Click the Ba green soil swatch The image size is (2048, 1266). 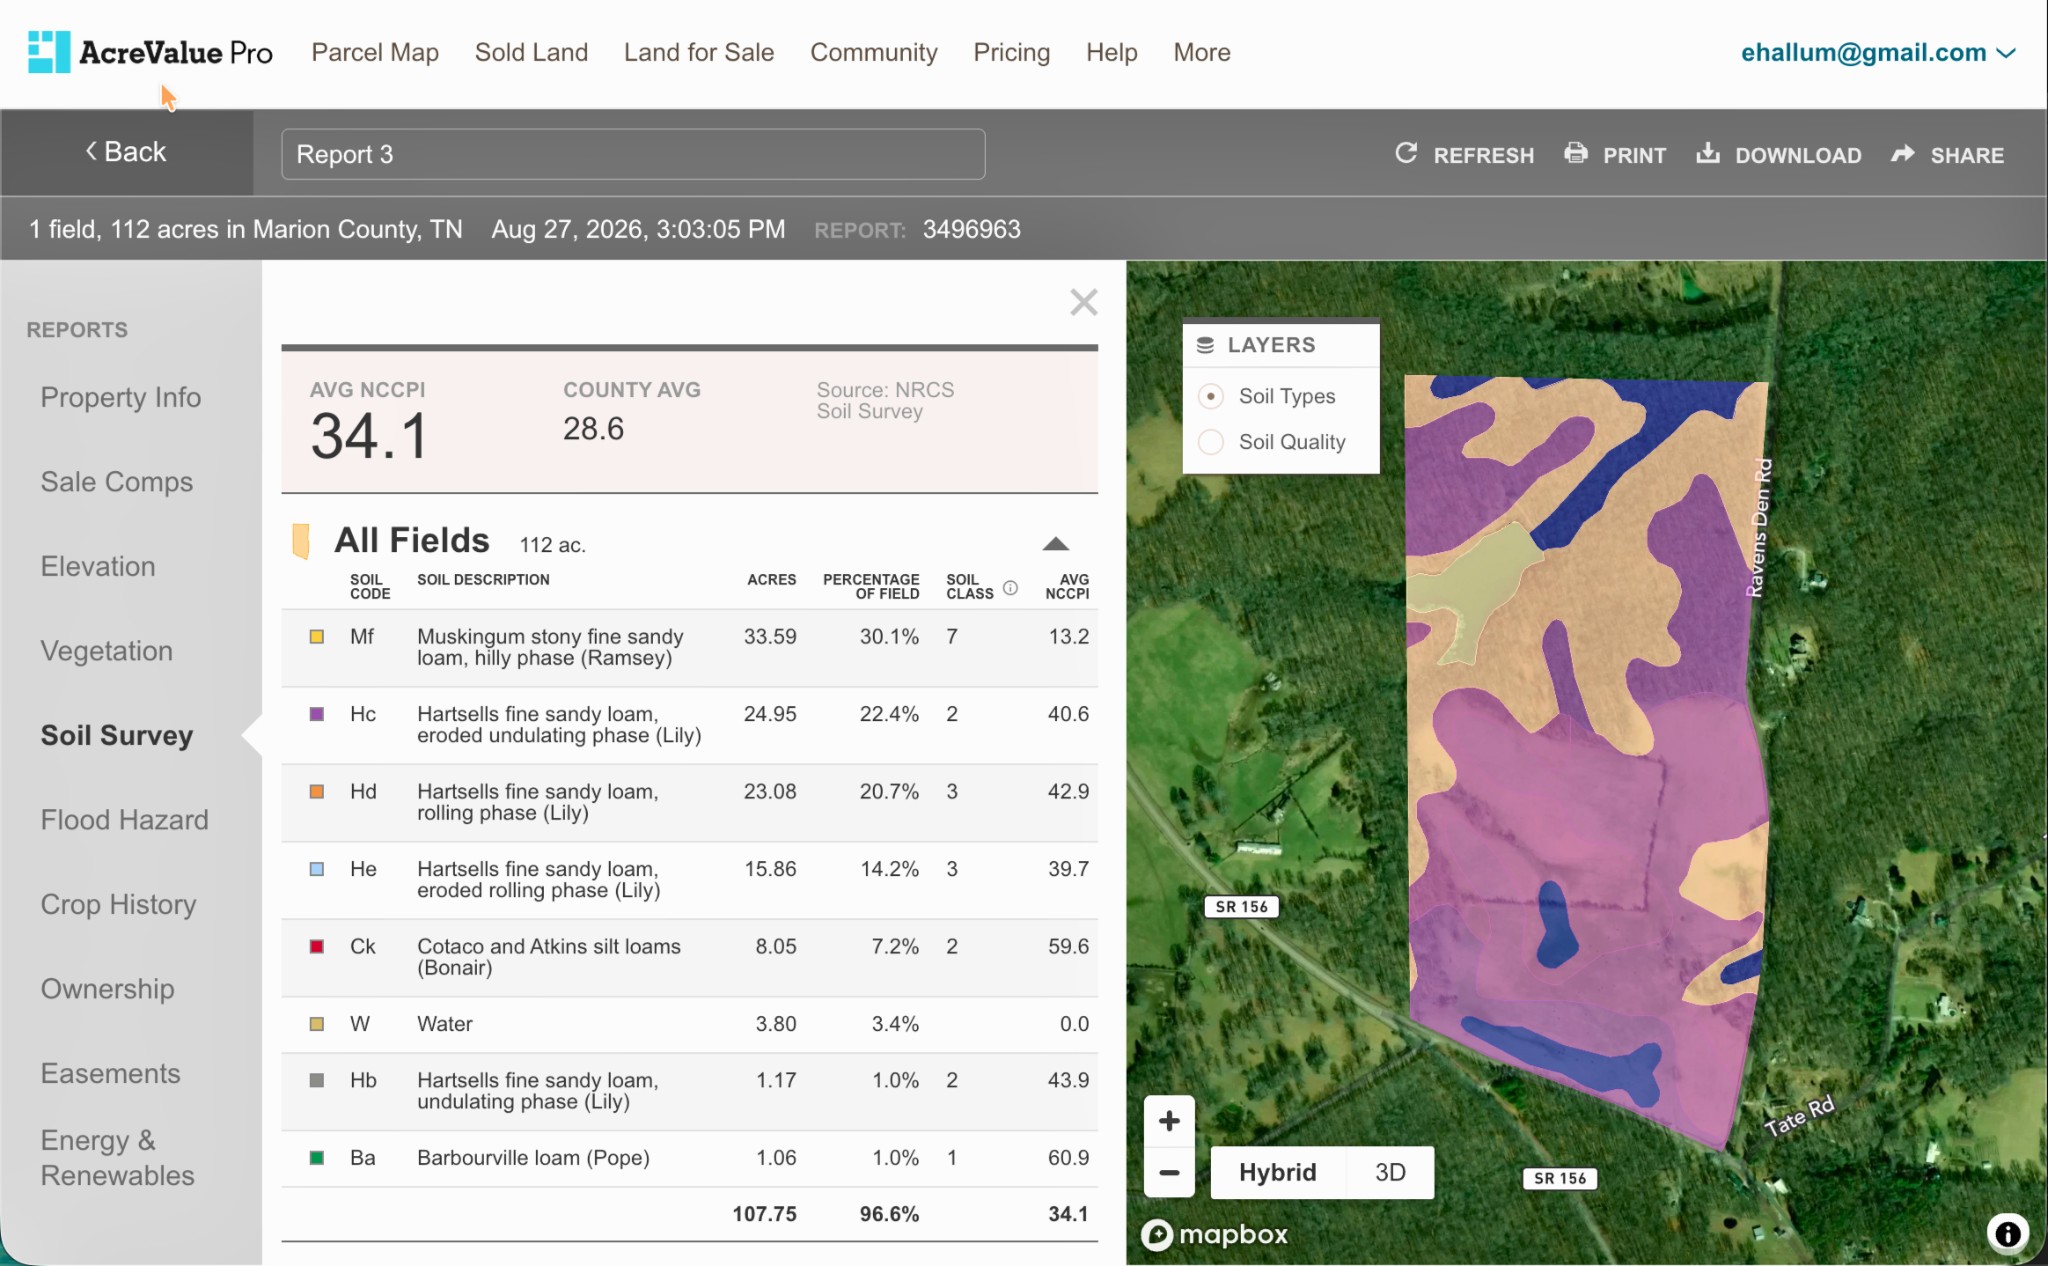click(x=317, y=1157)
